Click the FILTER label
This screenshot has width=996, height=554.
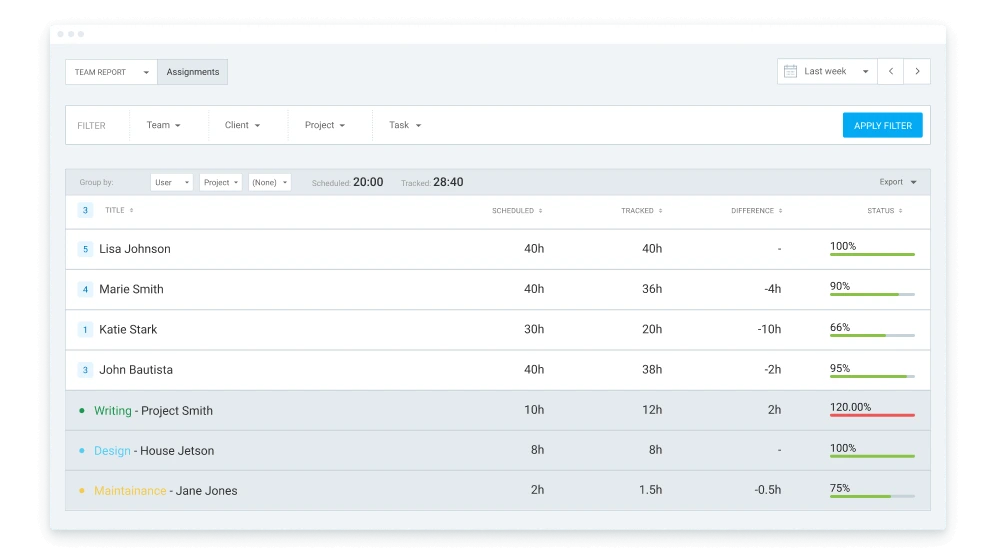(91, 126)
